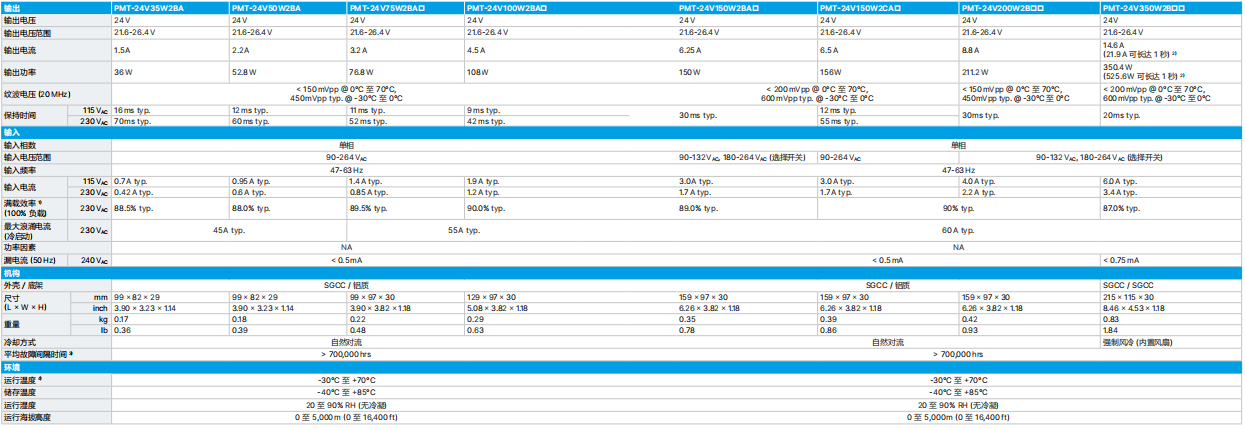Click the 52.8 W output power cell
1245x429 pixels.
(x=246, y=71)
